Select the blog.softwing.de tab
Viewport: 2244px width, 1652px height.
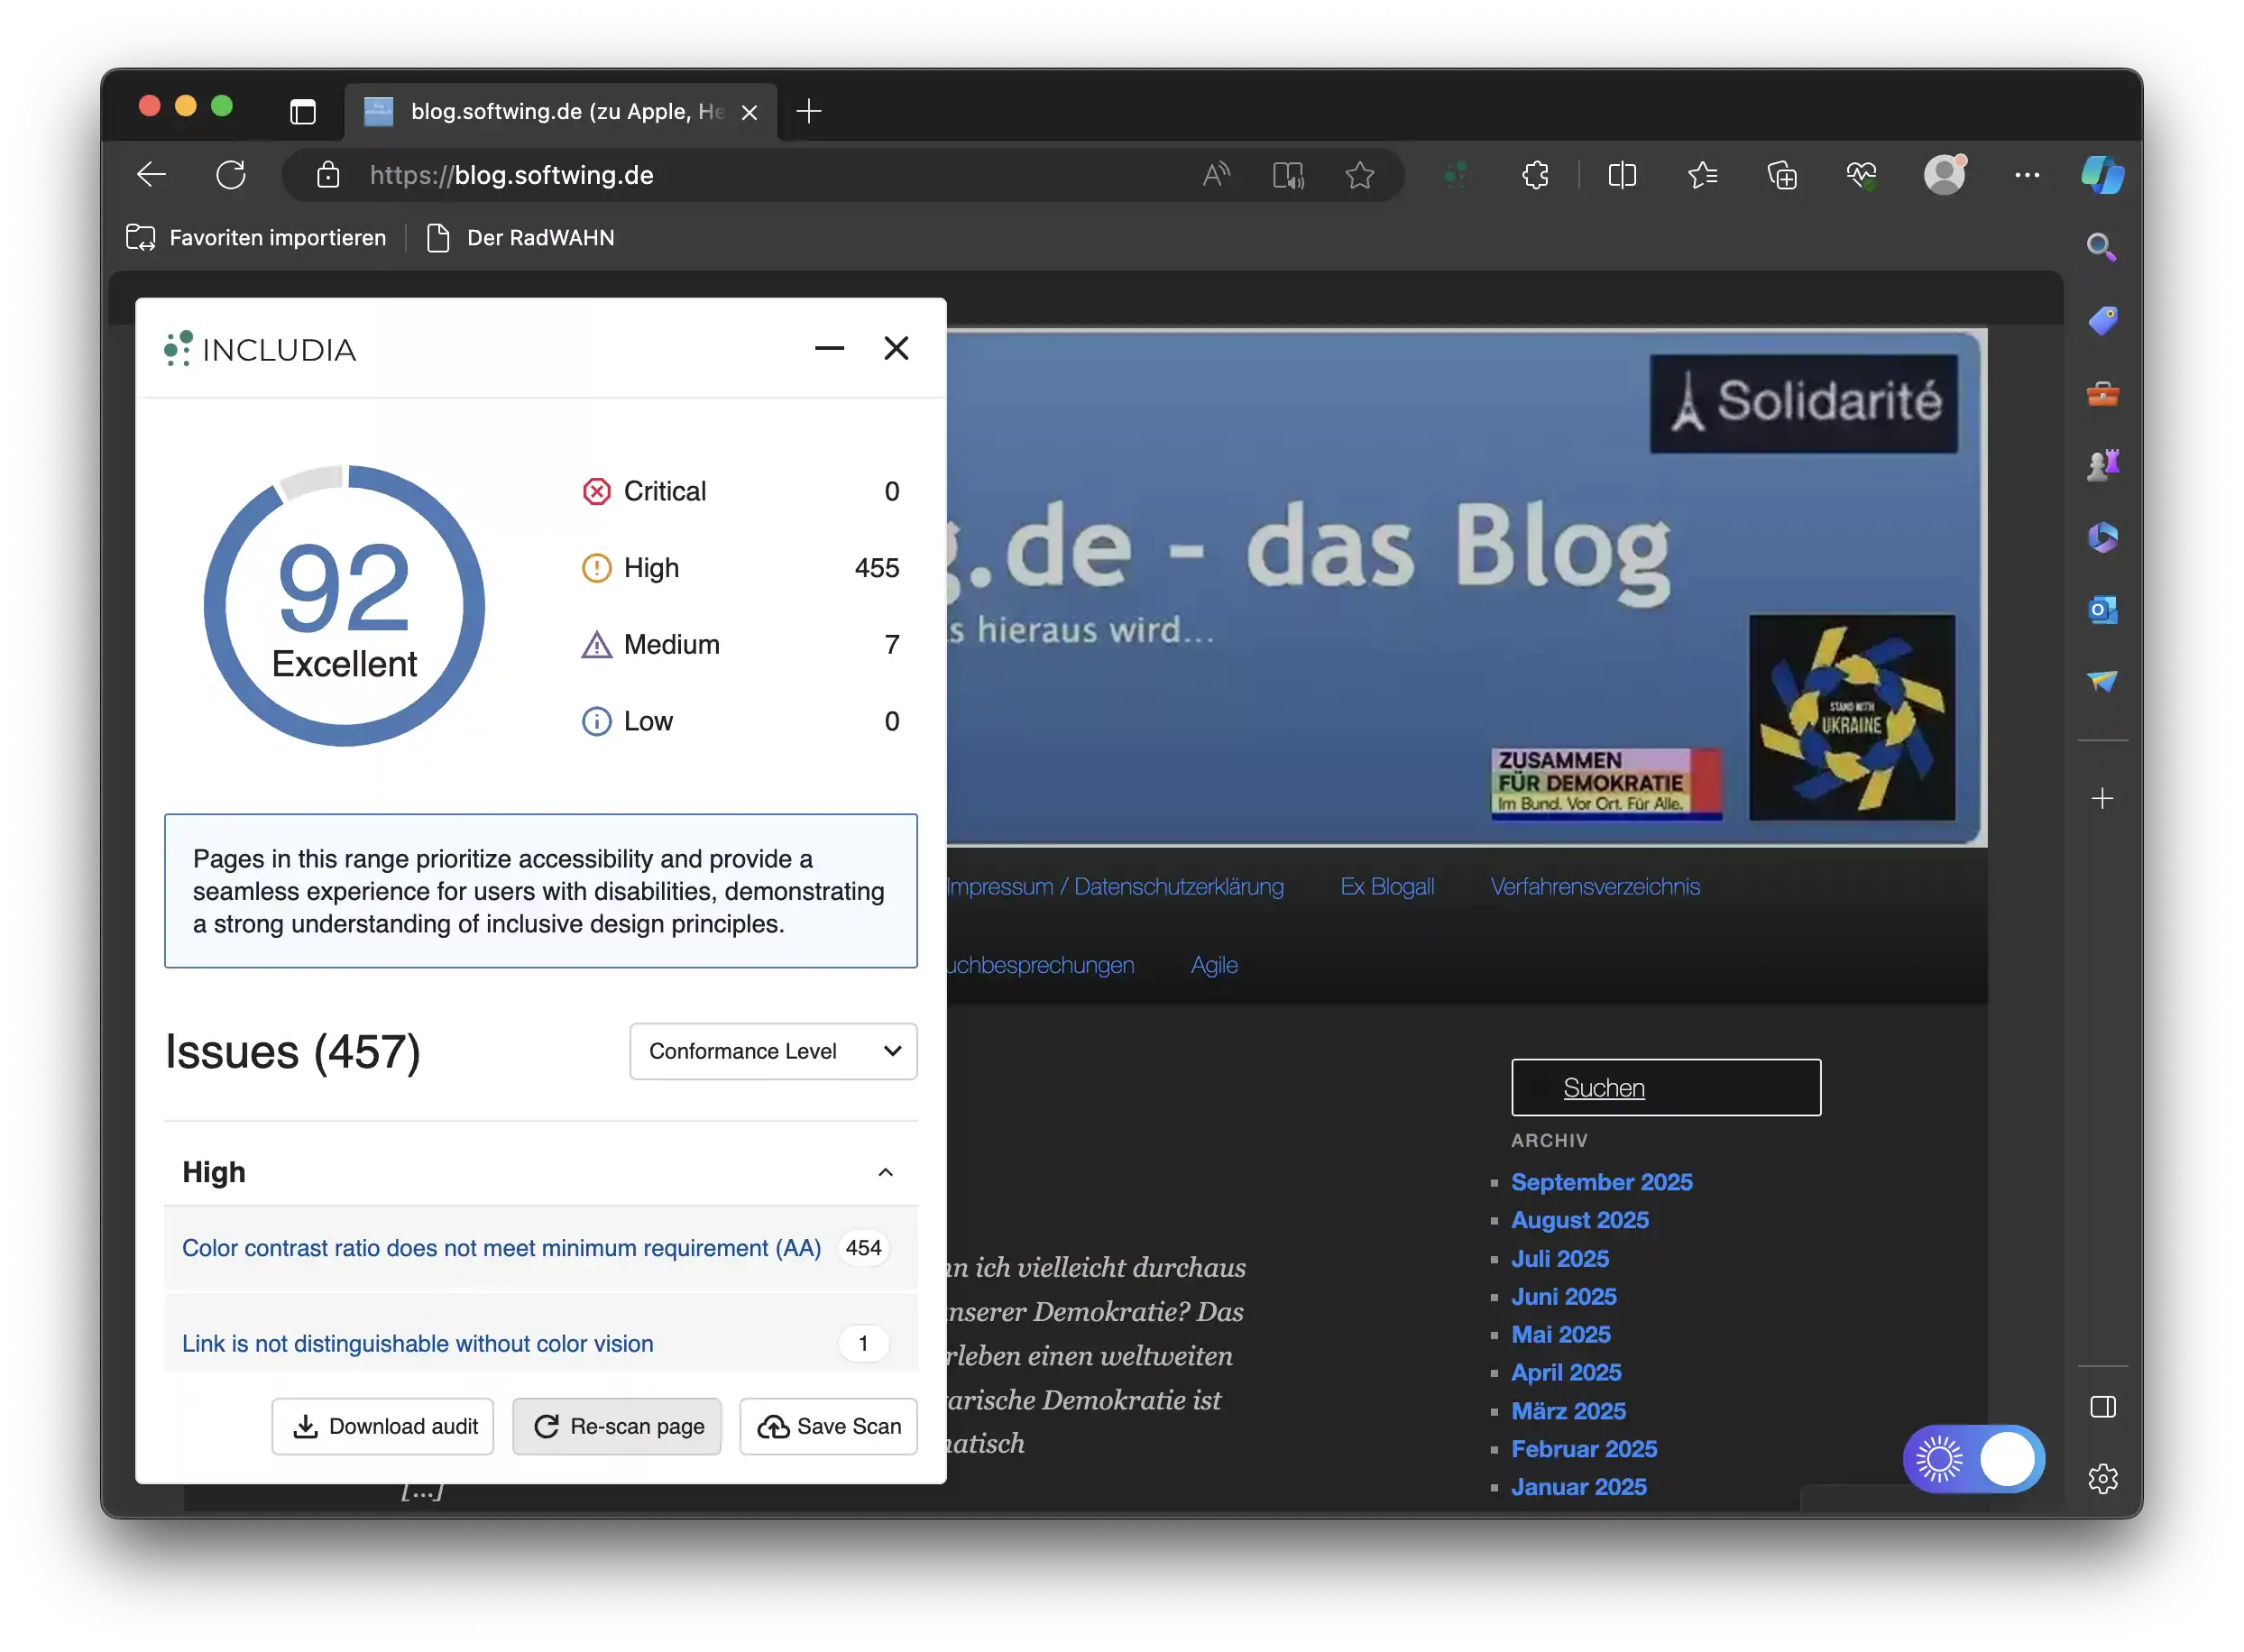[x=560, y=111]
